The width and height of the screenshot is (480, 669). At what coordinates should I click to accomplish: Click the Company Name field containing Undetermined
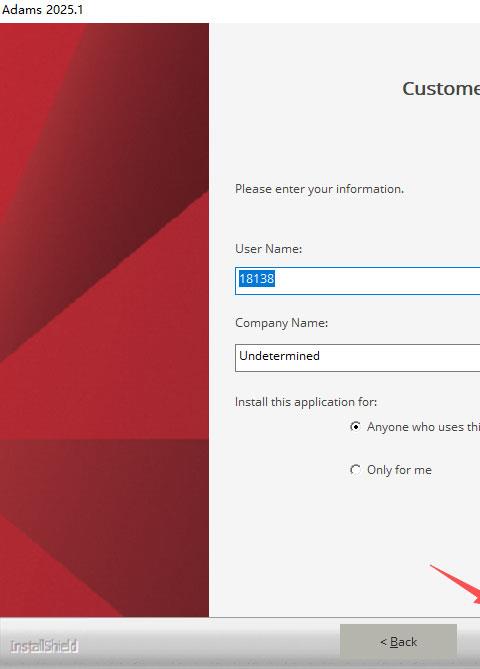point(358,358)
